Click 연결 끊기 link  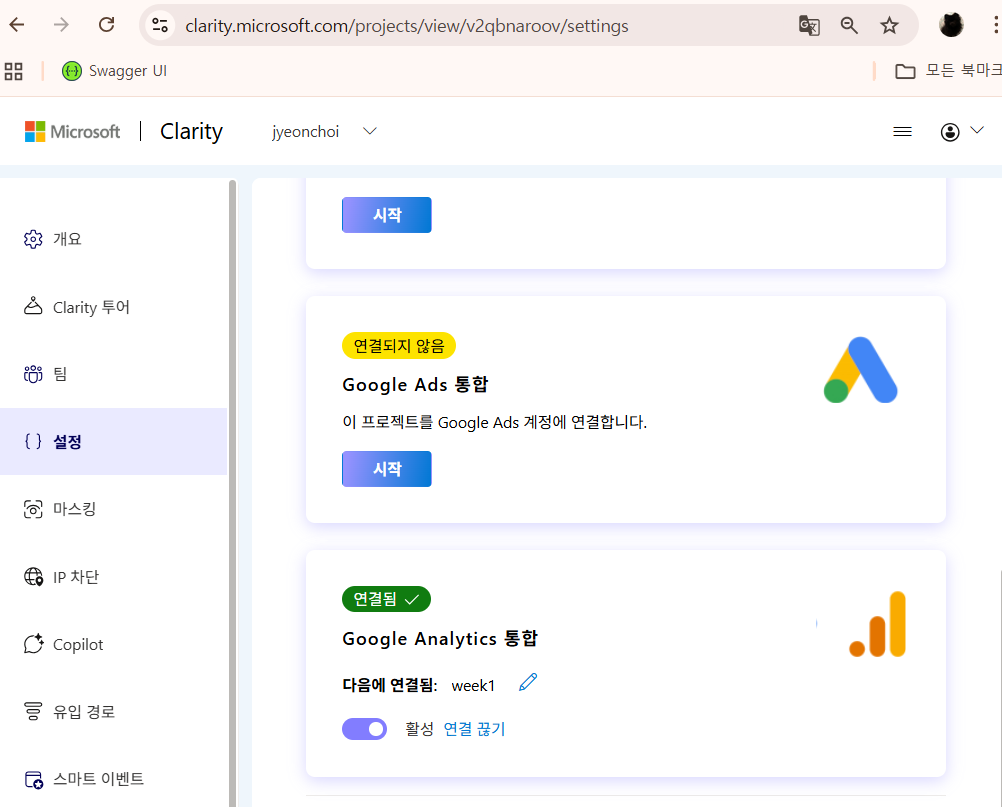[x=474, y=729]
